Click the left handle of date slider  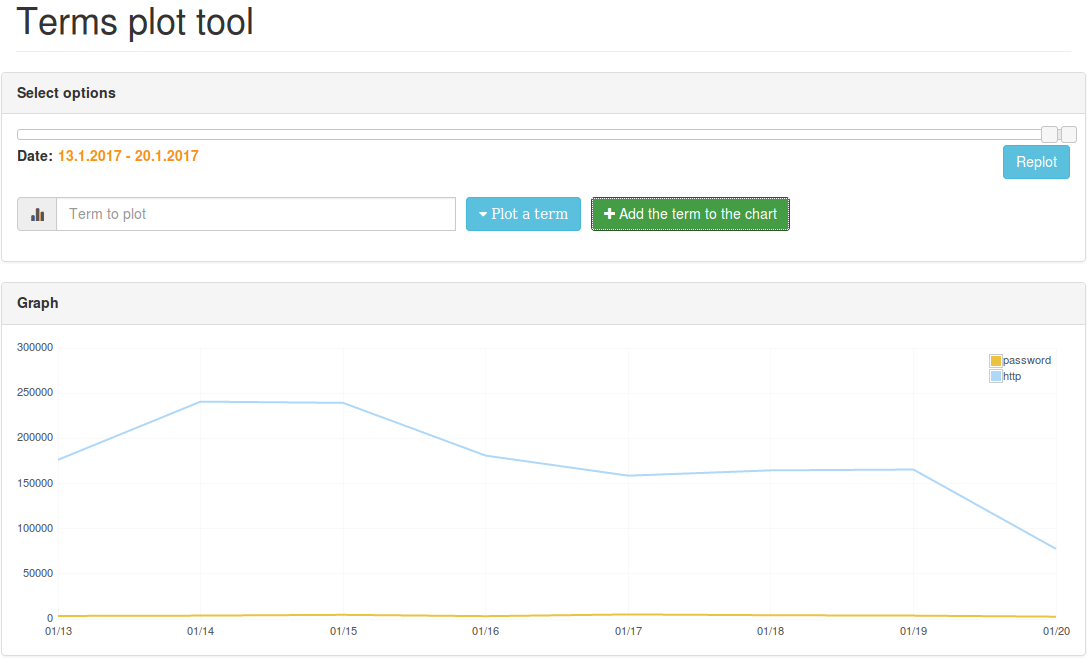(1048, 134)
